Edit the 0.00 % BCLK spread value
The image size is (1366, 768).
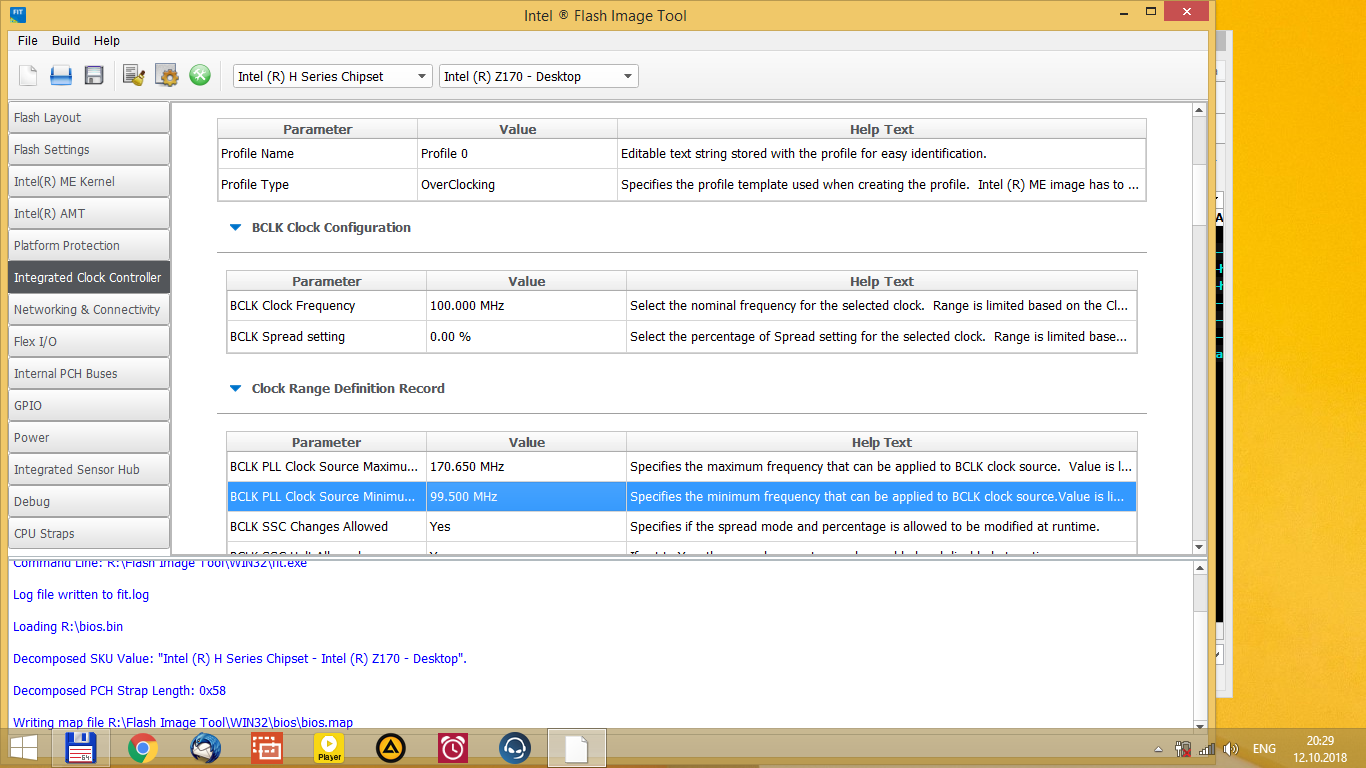click(x=526, y=337)
